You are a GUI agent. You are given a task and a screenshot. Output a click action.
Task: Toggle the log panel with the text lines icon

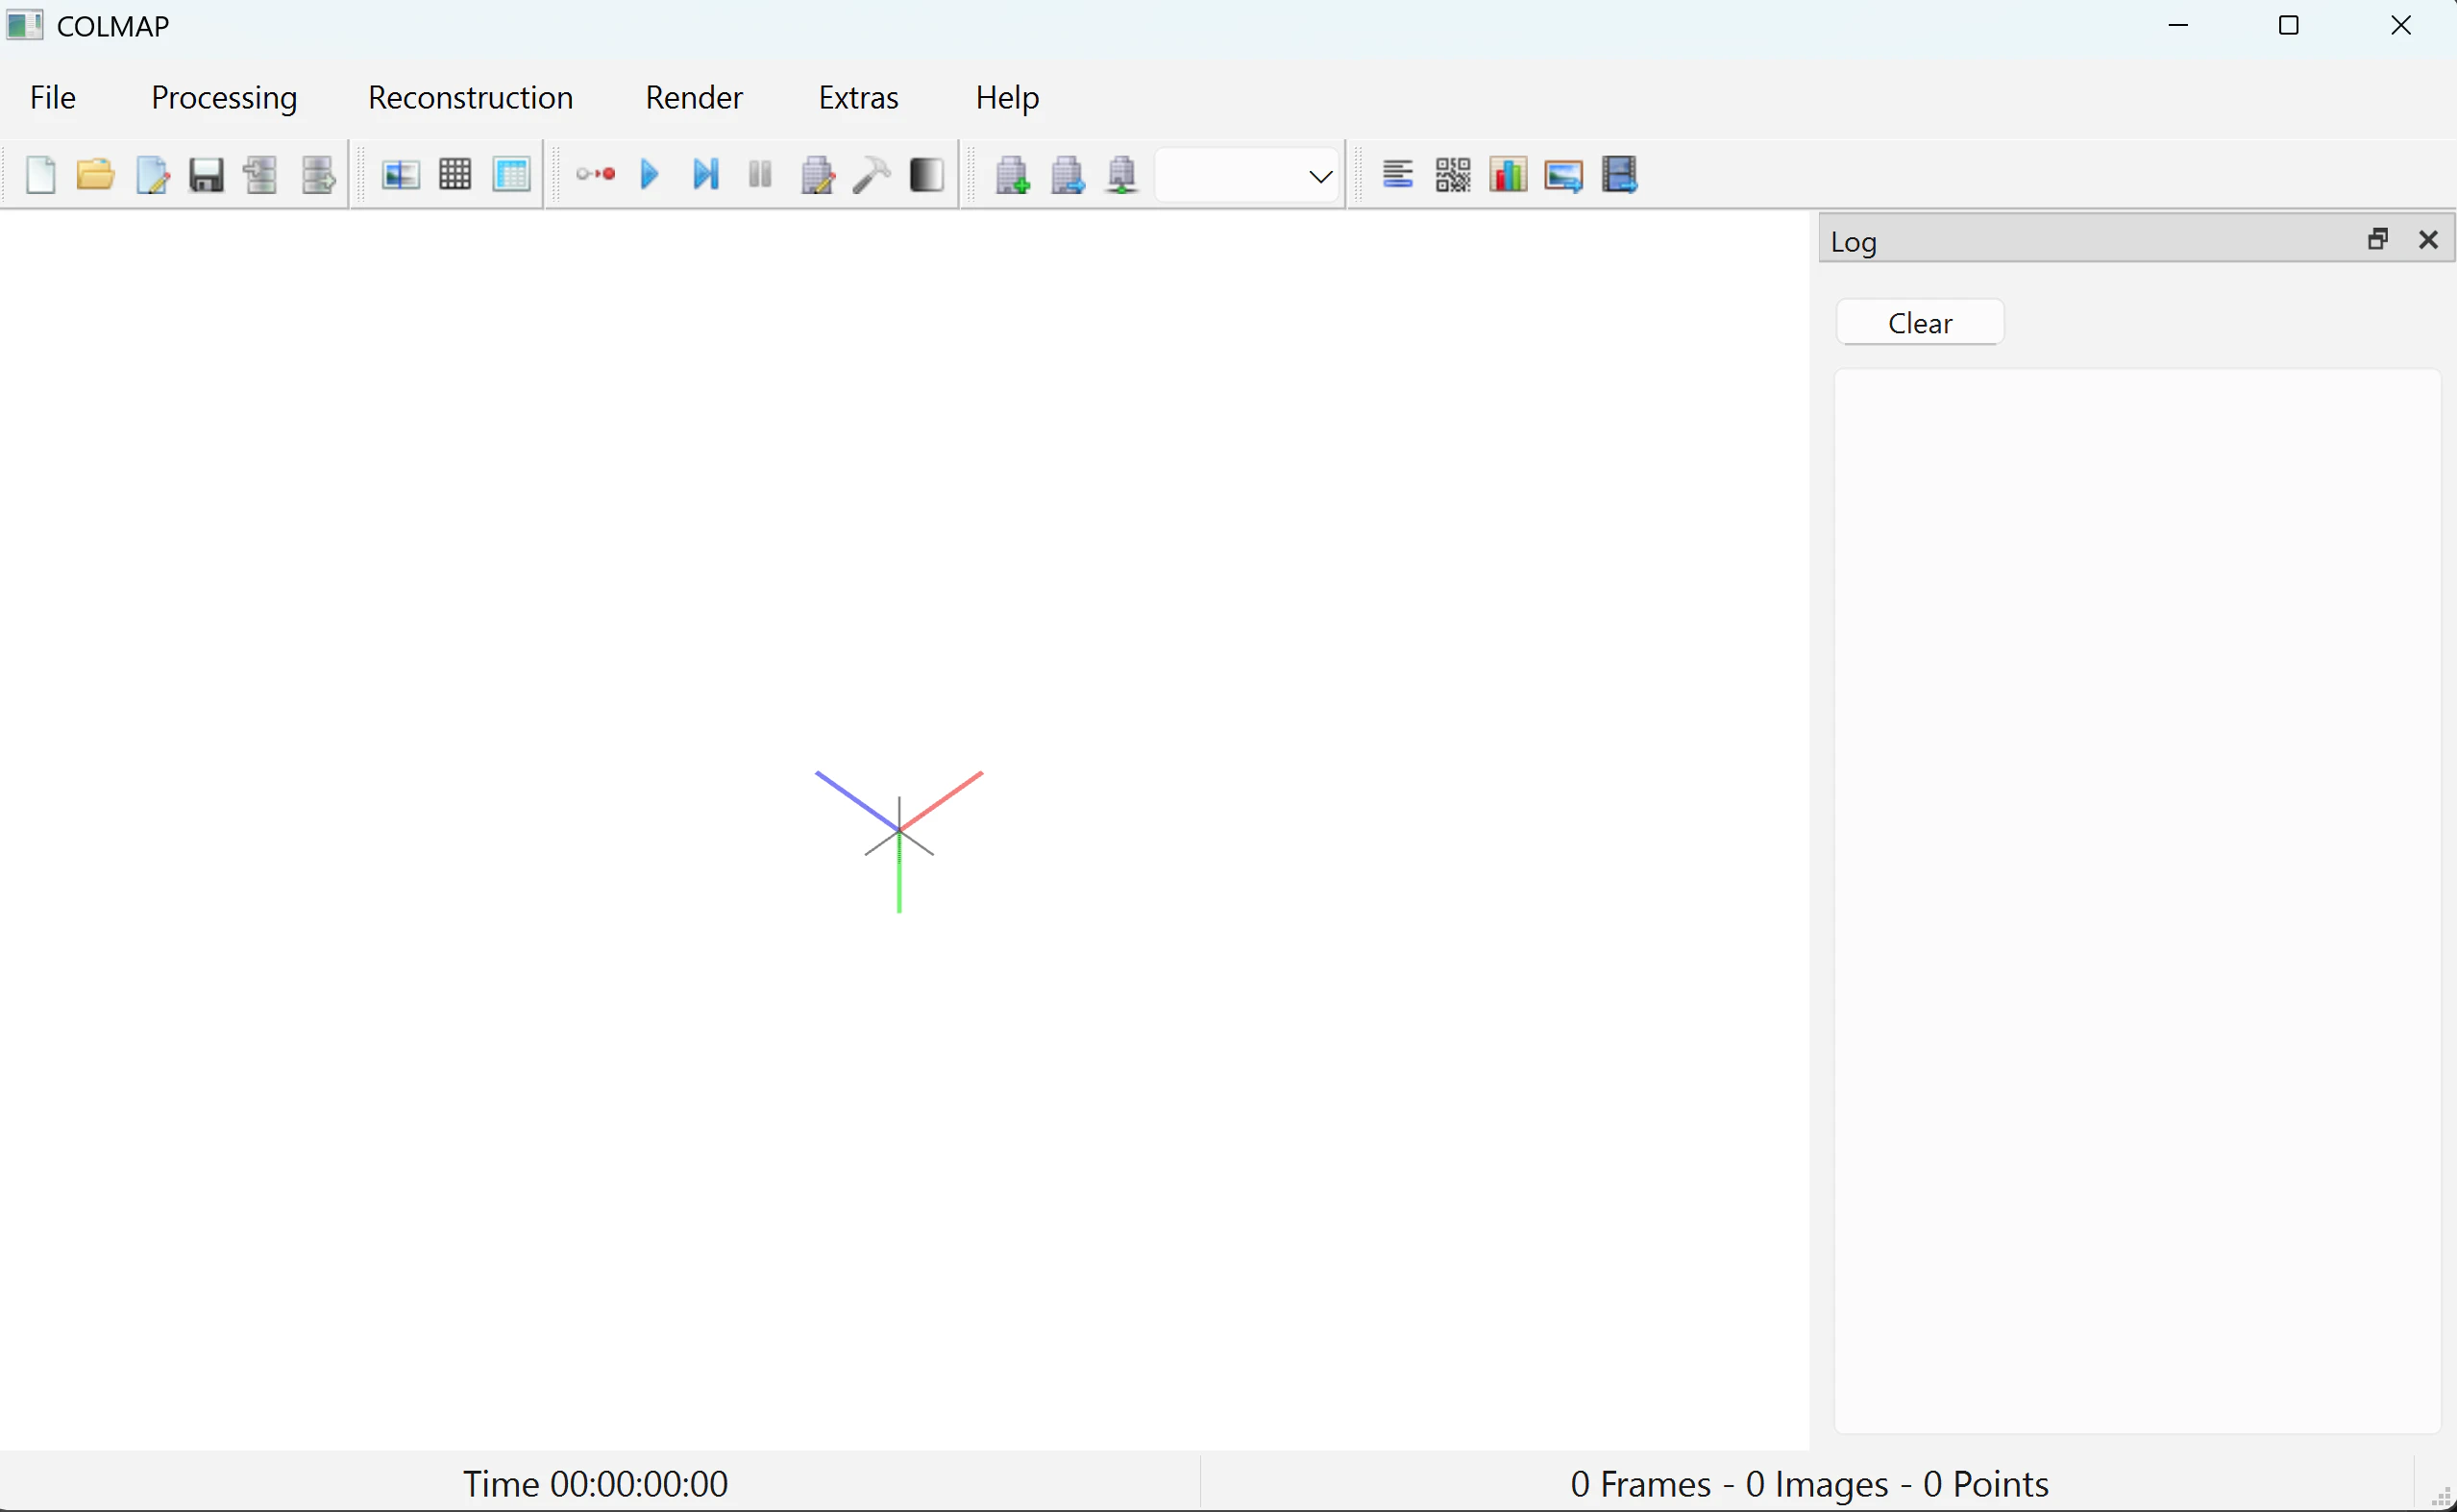point(1397,175)
